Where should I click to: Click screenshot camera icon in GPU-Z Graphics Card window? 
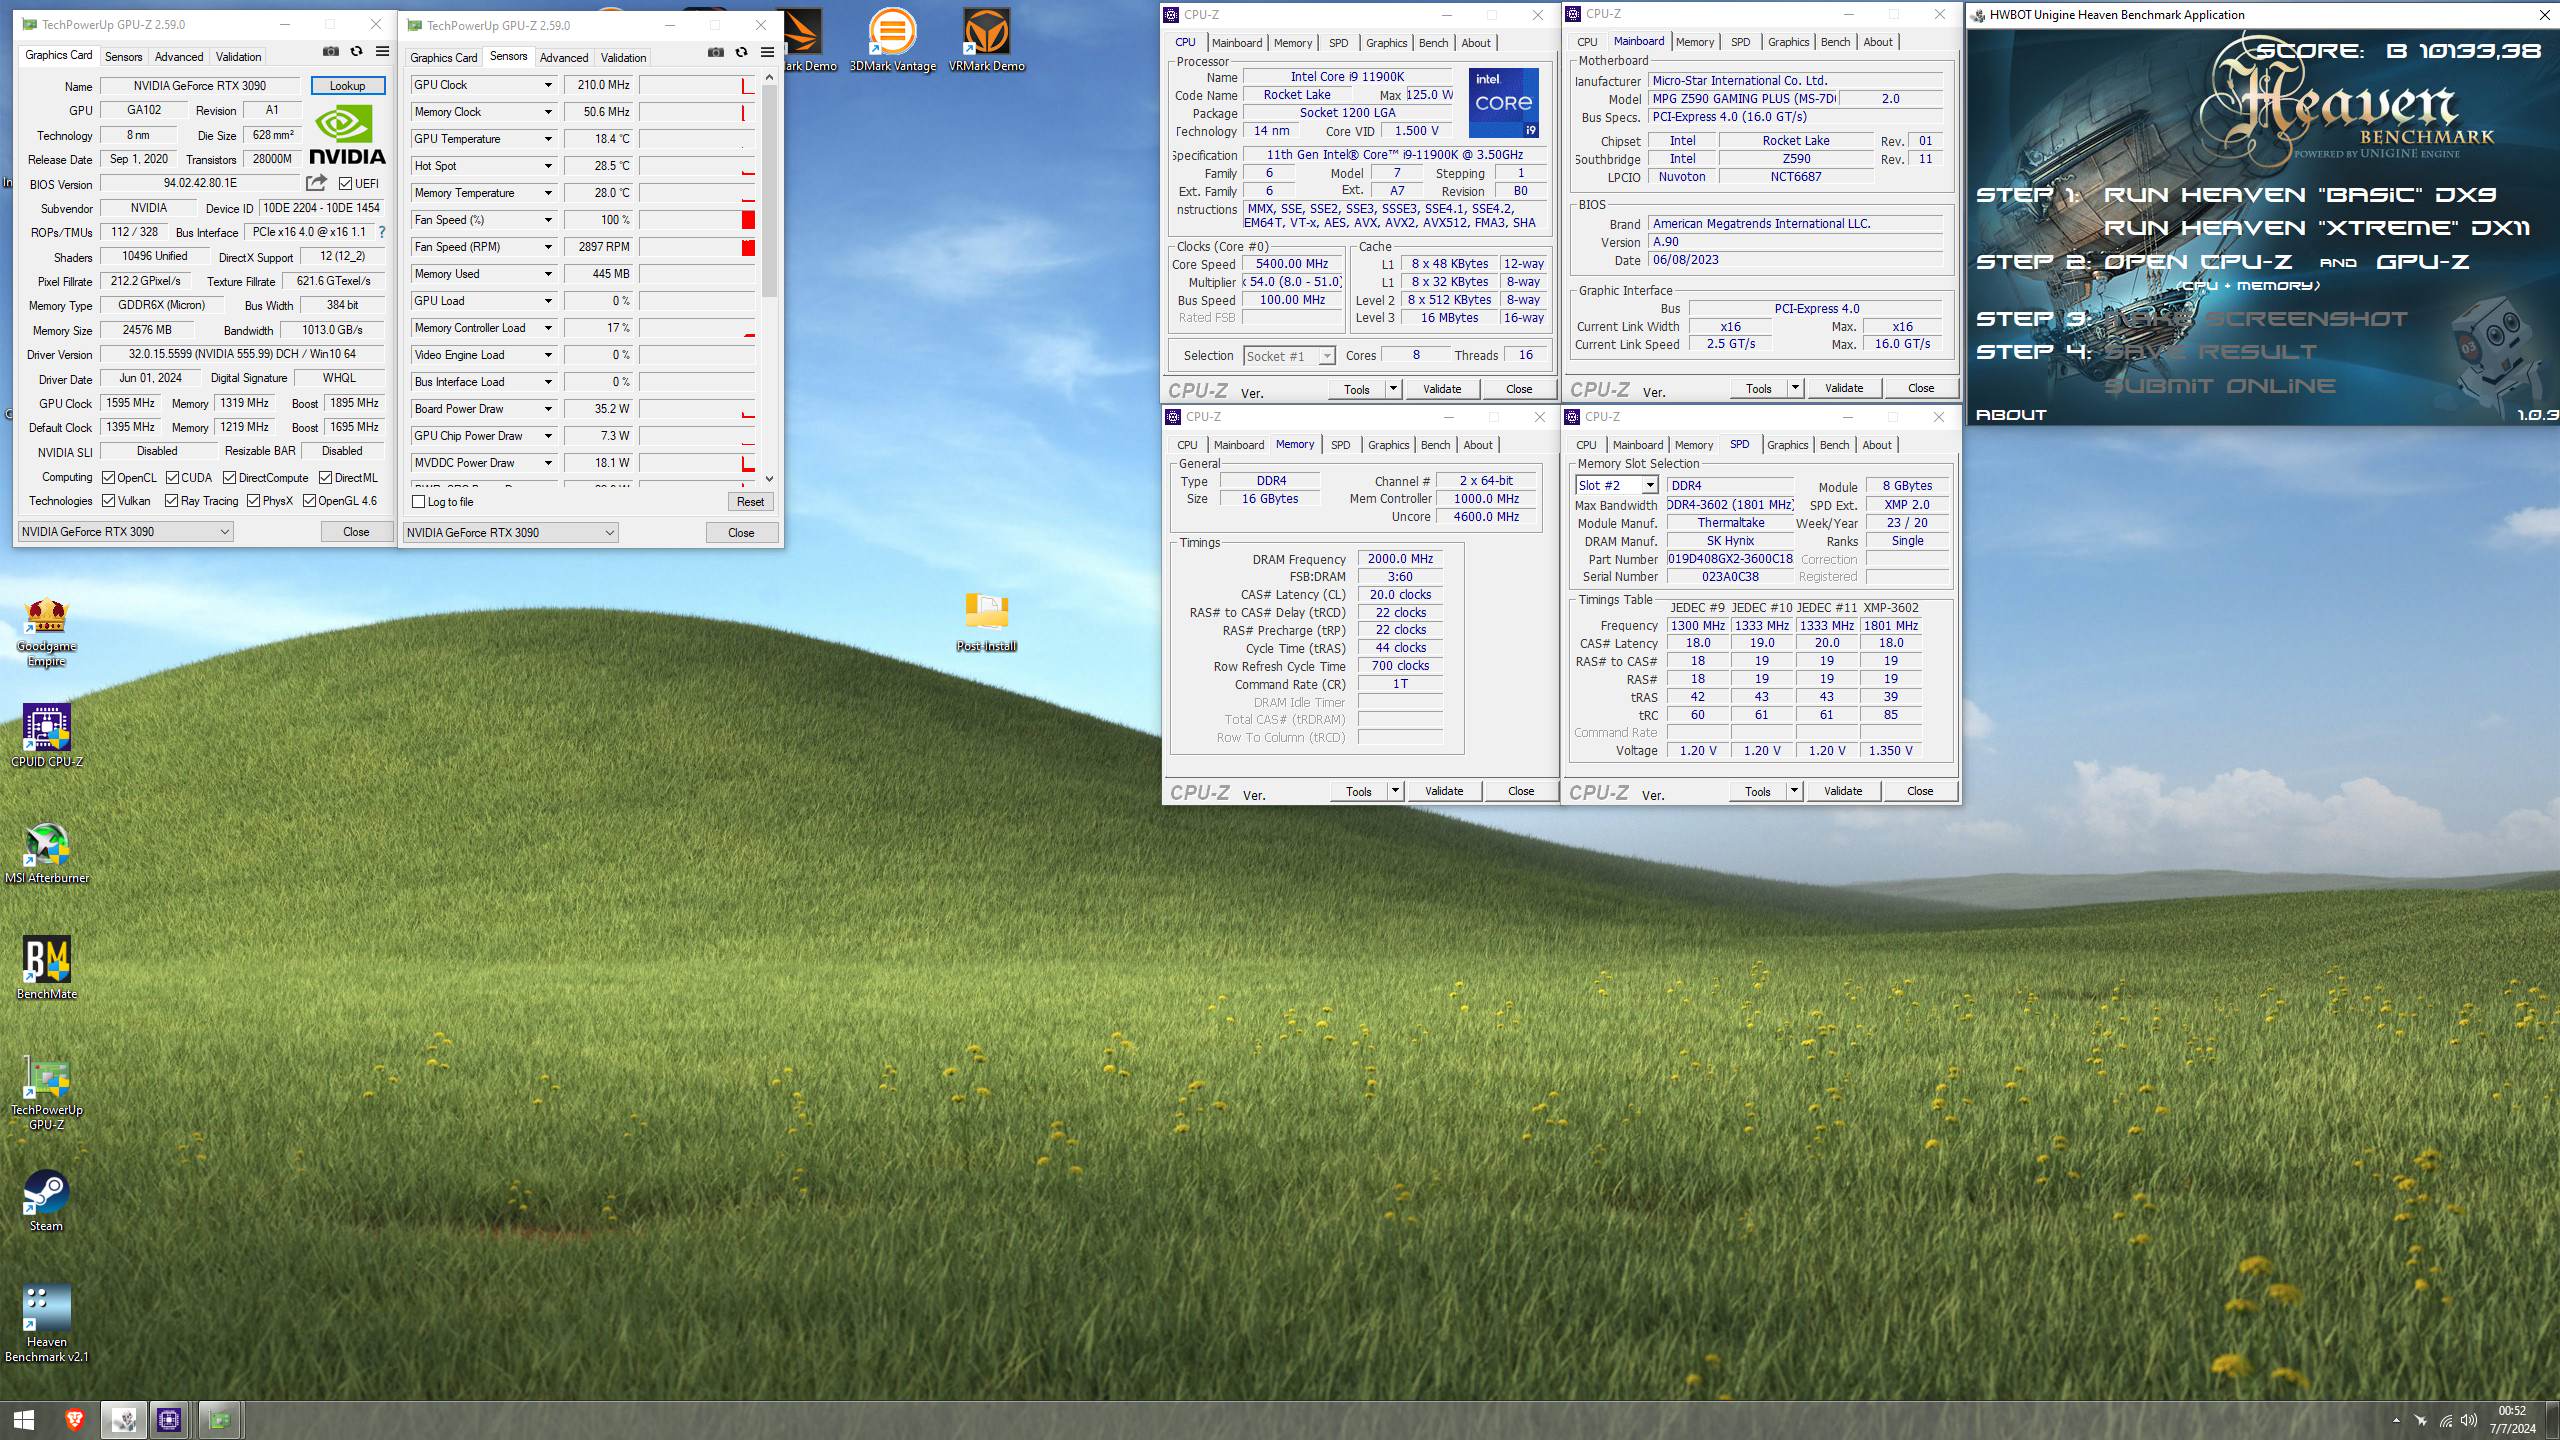[x=331, y=52]
